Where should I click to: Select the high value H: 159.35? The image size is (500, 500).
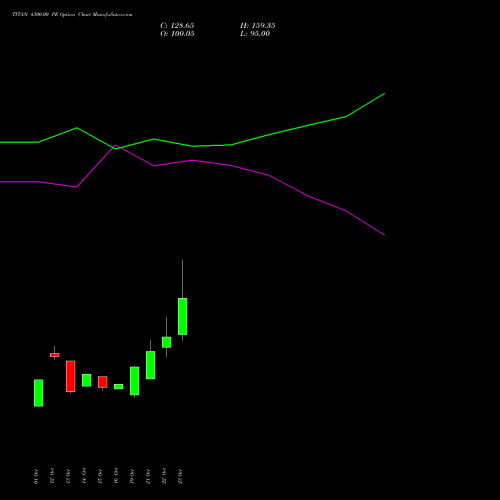click(x=257, y=26)
